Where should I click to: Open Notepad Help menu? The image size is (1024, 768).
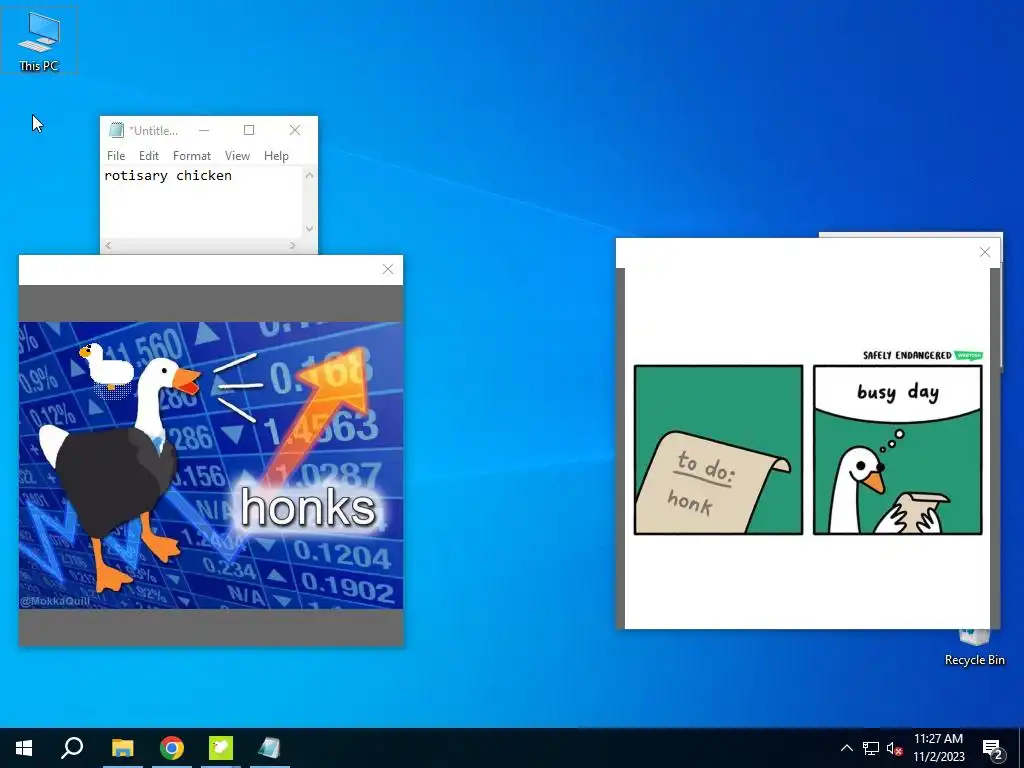[276, 155]
